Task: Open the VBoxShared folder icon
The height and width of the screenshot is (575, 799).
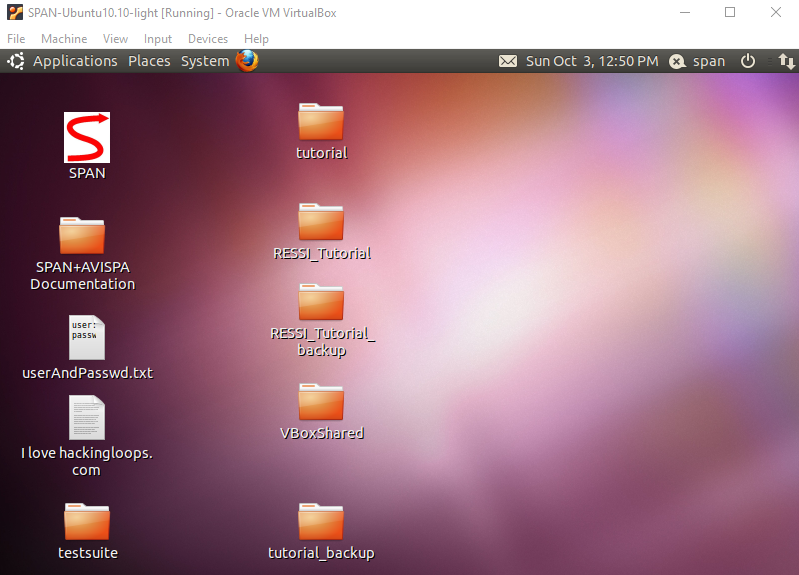Action: (321, 402)
